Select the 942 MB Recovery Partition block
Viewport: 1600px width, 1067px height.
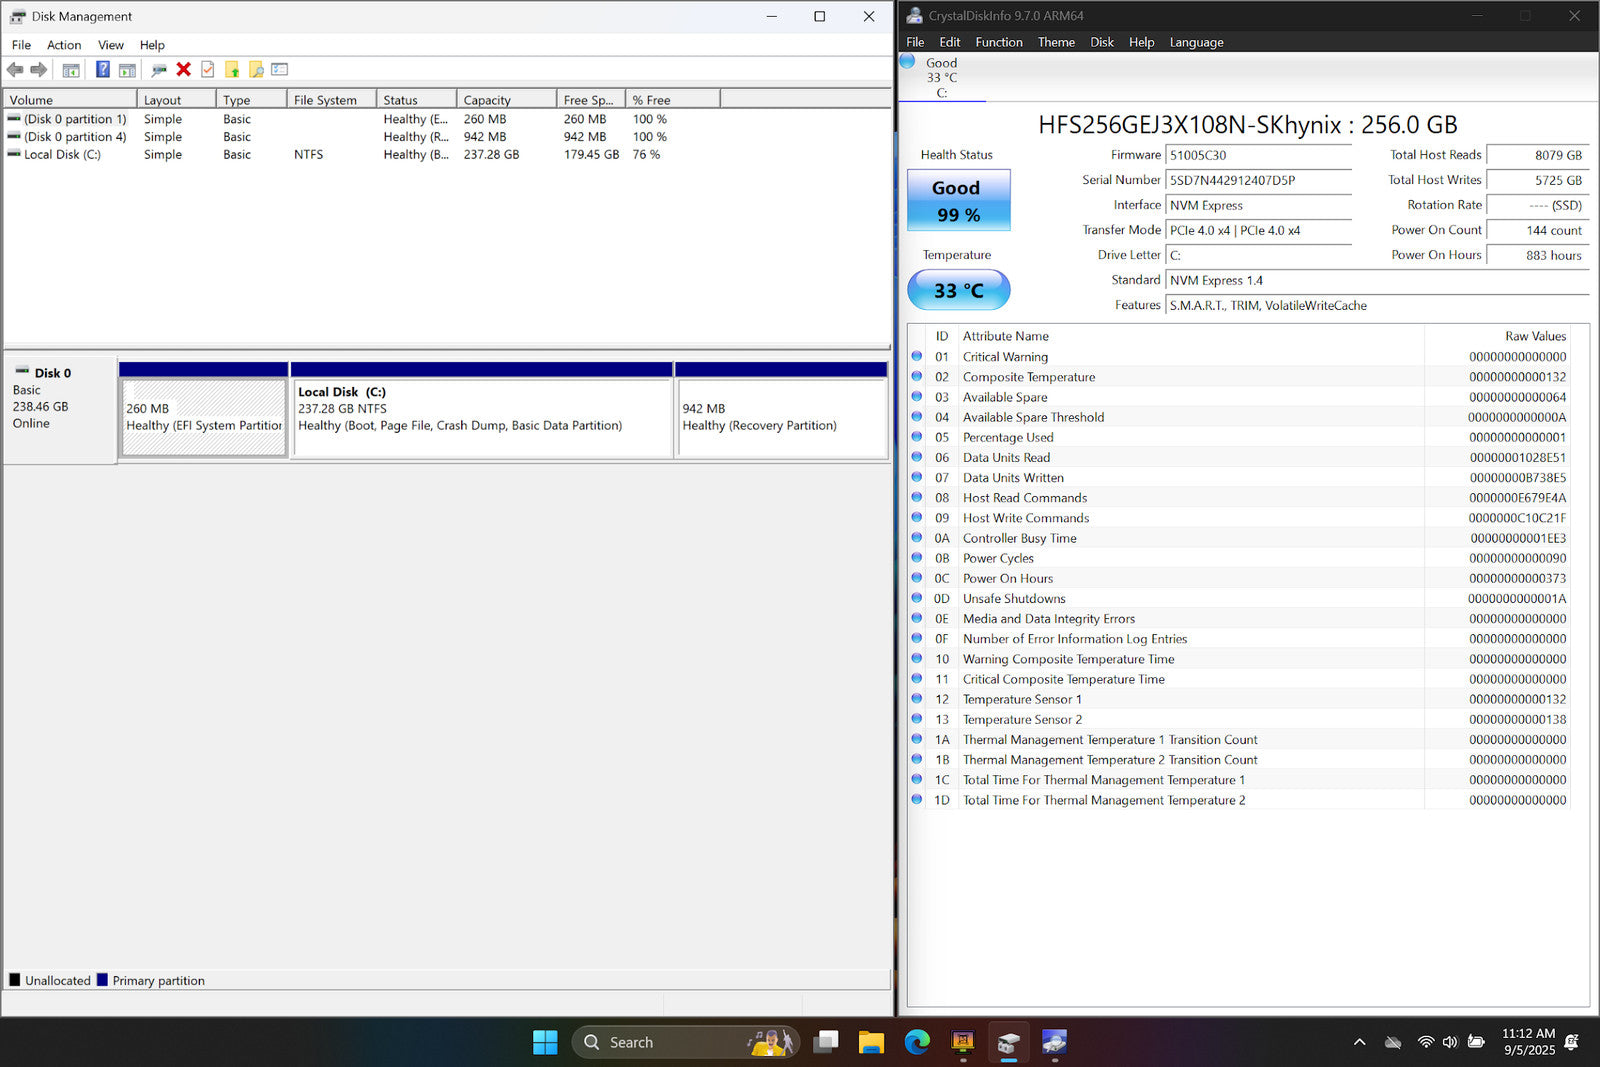click(x=782, y=410)
